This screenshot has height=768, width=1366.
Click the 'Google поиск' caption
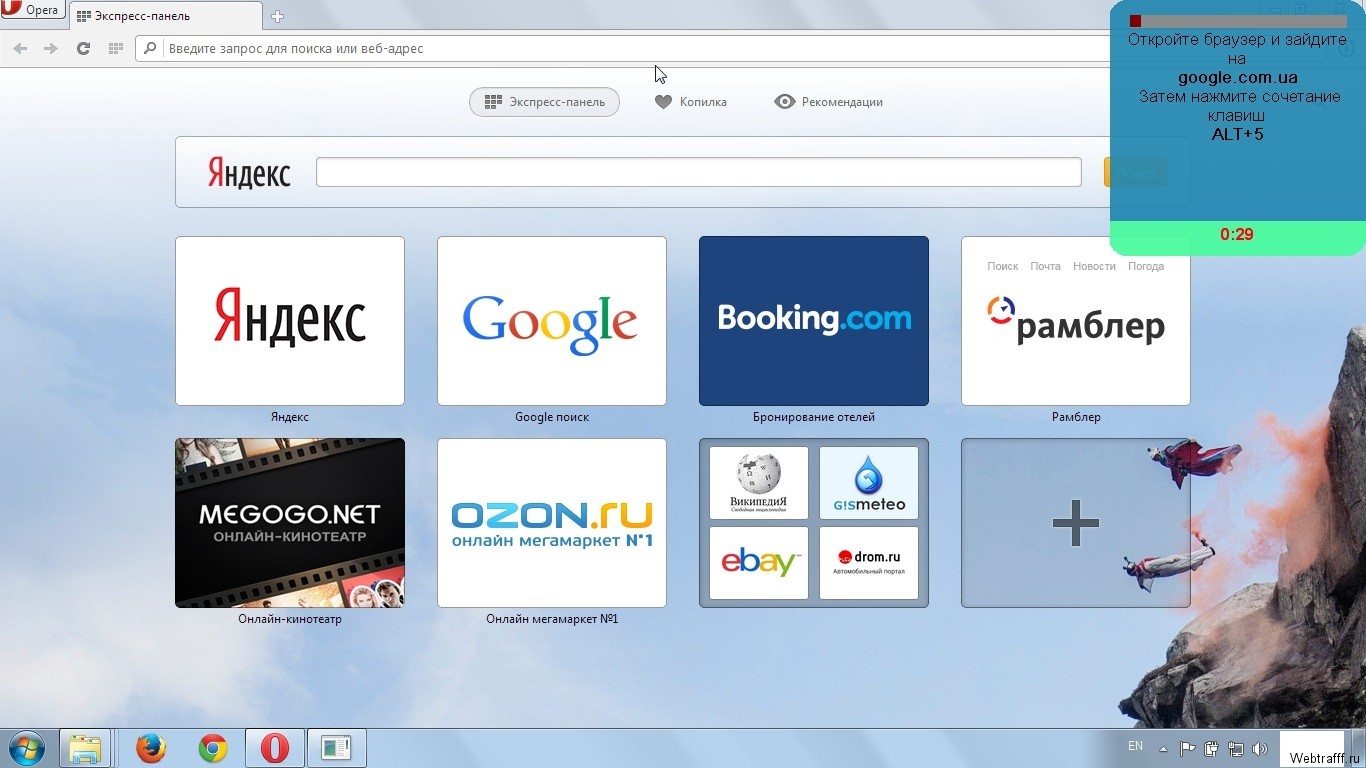point(552,417)
